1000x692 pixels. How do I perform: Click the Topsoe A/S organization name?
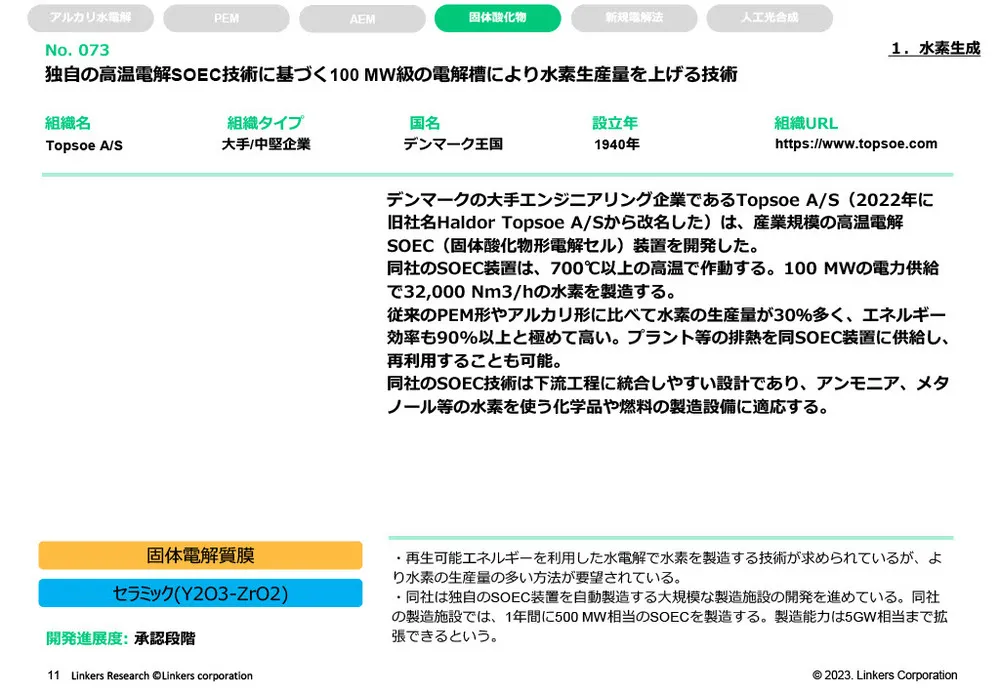[84, 145]
